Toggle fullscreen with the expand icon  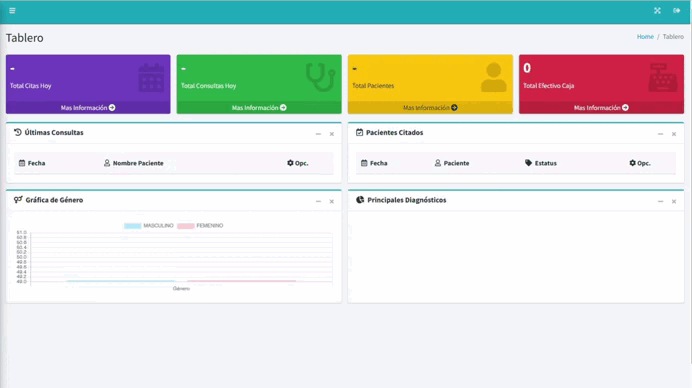tap(657, 11)
